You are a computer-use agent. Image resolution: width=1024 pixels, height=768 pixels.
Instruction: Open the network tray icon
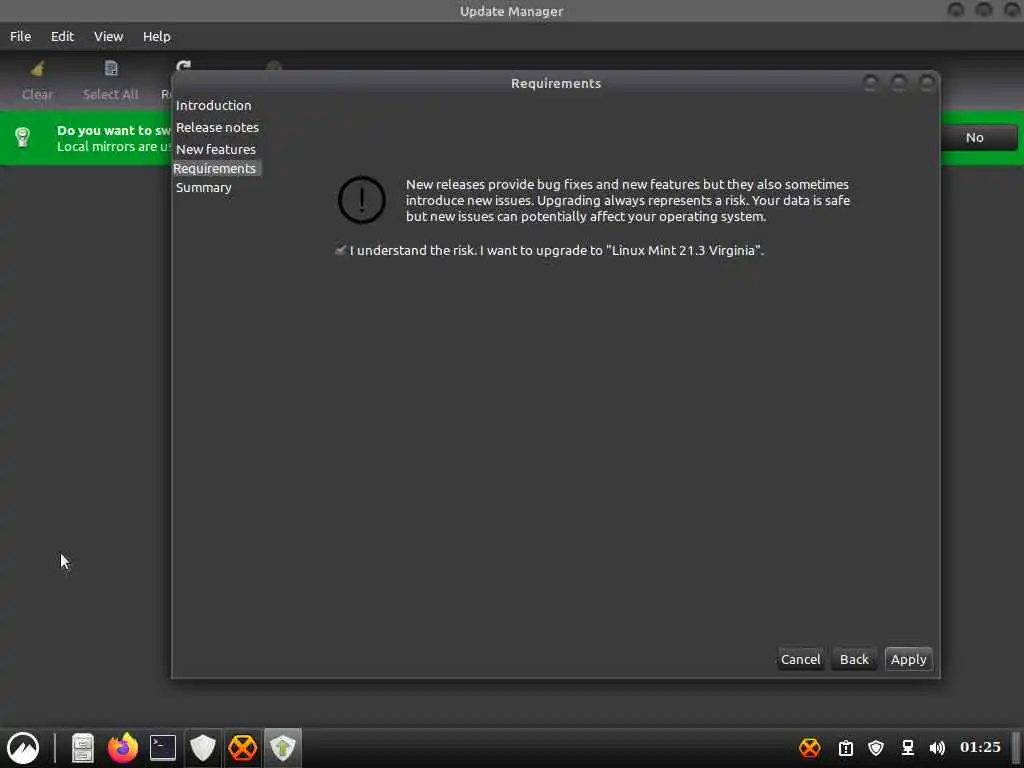[908, 748]
